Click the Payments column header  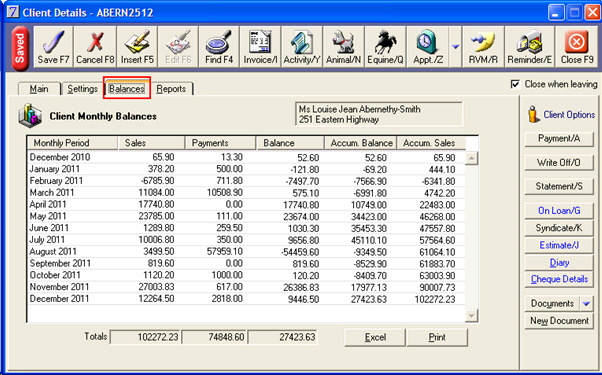[220, 143]
